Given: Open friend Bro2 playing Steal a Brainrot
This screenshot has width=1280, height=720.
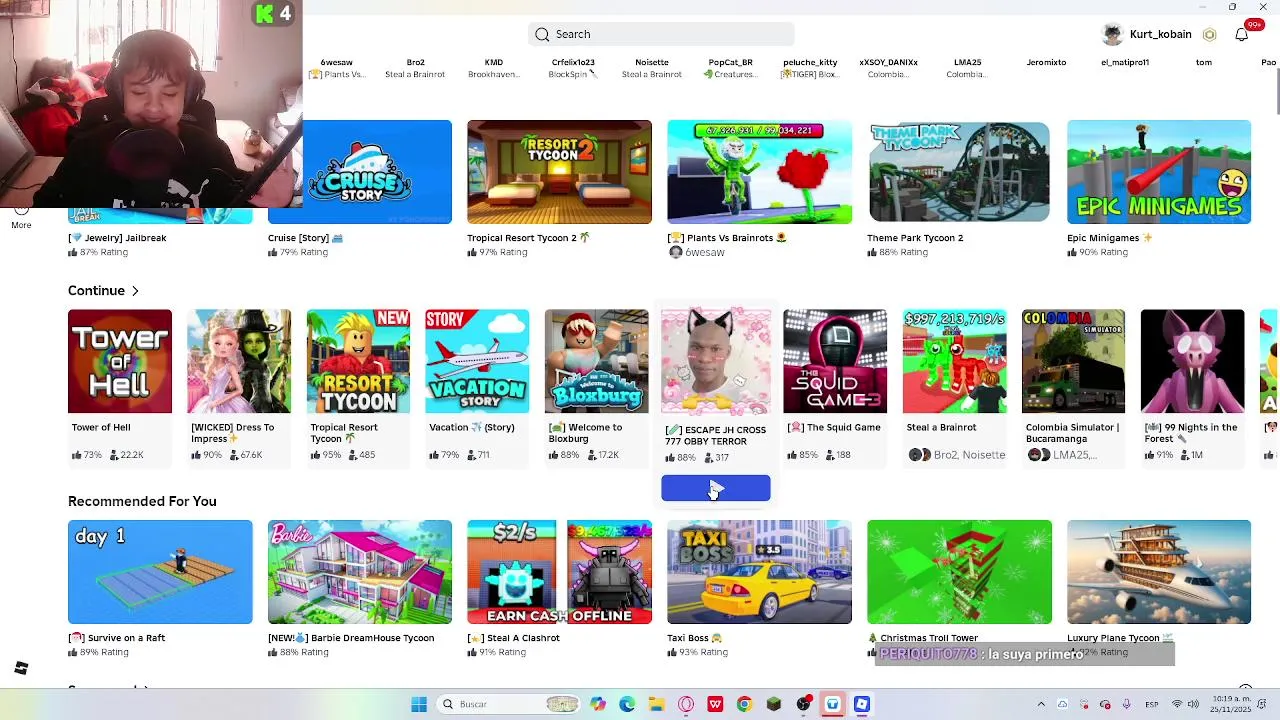Looking at the screenshot, I should (x=415, y=68).
